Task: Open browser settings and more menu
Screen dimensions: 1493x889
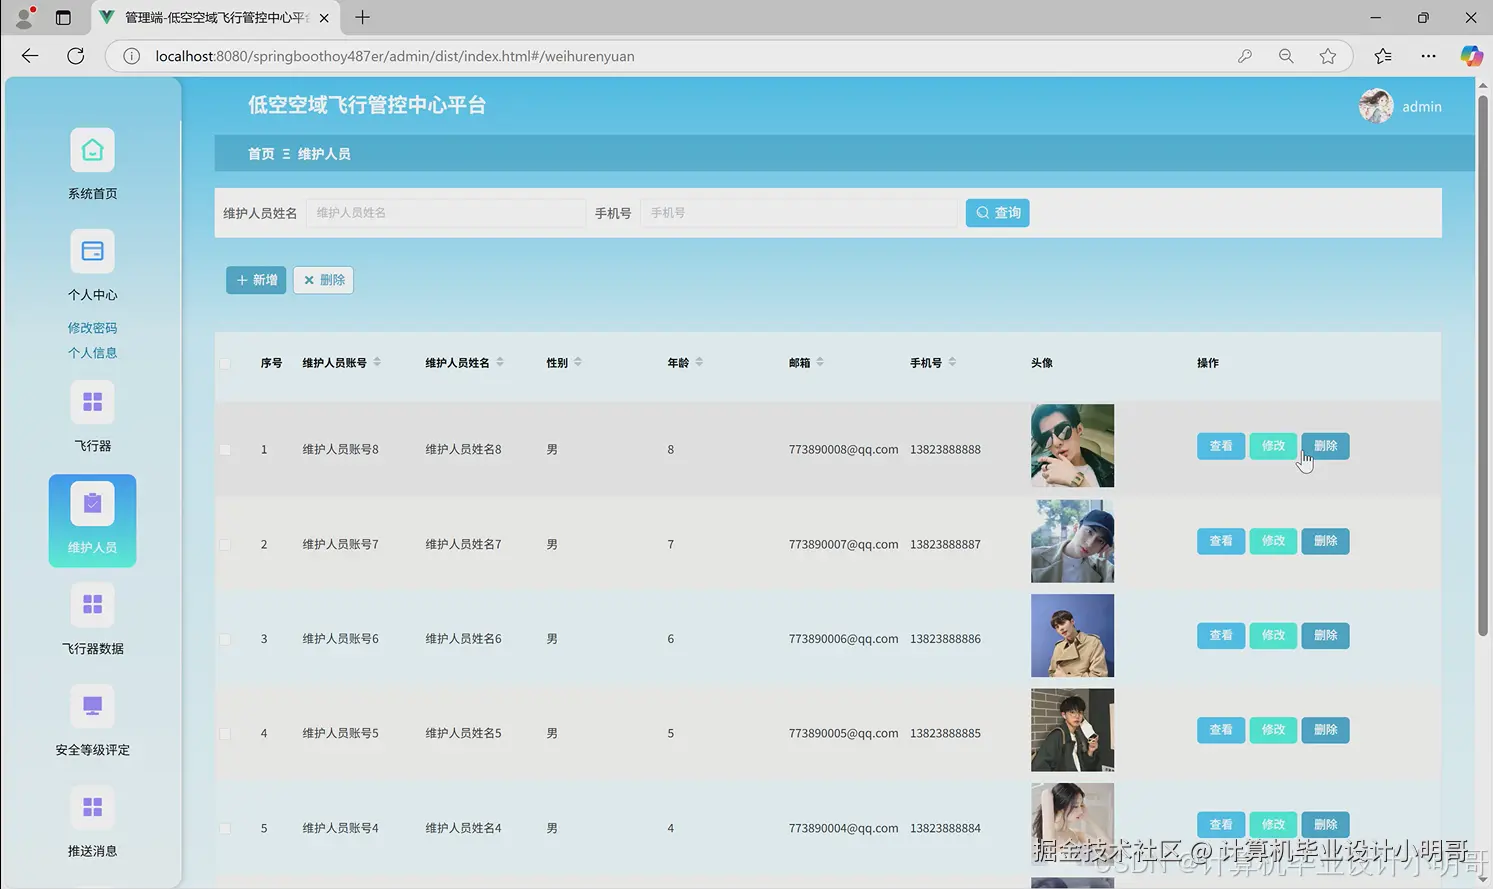Action: pyautogui.click(x=1428, y=56)
